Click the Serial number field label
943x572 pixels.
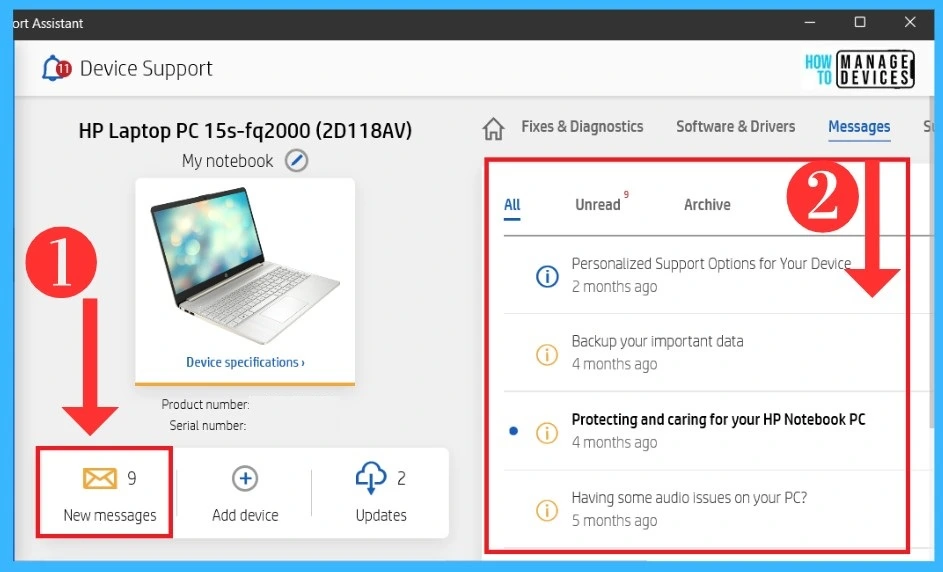(207, 425)
